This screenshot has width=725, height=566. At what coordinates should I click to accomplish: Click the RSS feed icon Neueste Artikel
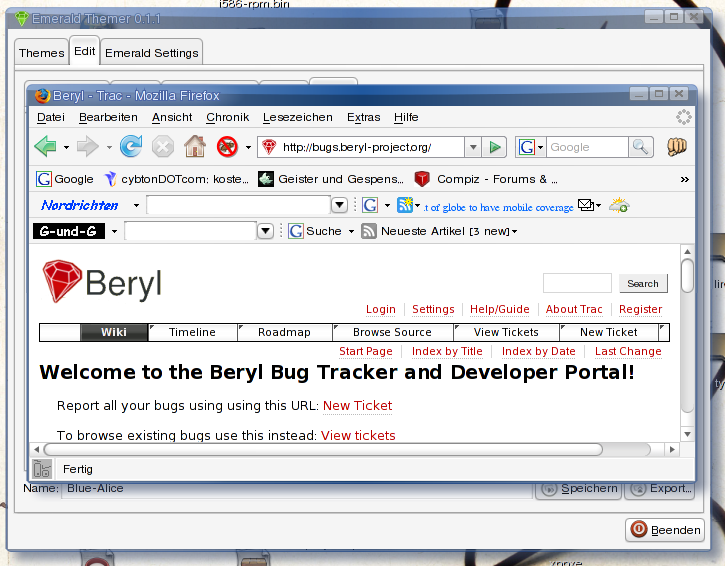coord(369,231)
